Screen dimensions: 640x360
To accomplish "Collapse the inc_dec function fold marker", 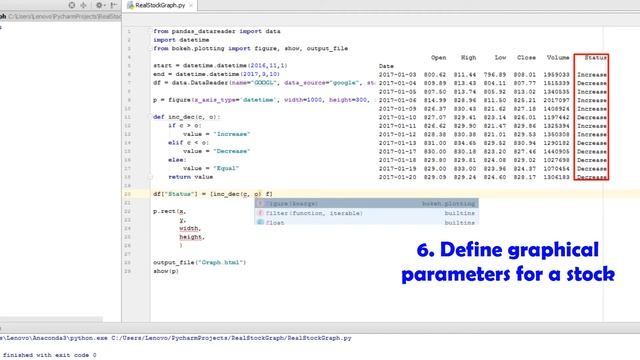I will click(x=150, y=117).
